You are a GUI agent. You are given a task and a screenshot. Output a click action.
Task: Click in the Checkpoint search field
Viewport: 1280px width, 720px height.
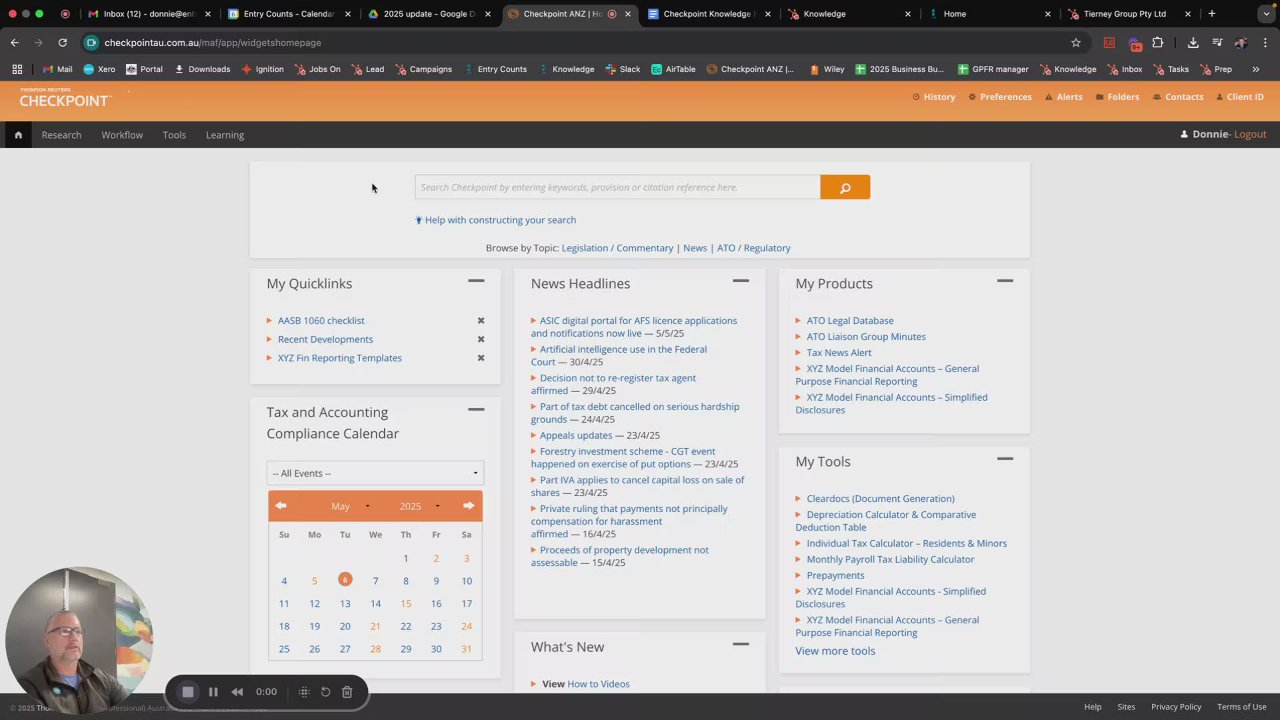click(618, 187)
